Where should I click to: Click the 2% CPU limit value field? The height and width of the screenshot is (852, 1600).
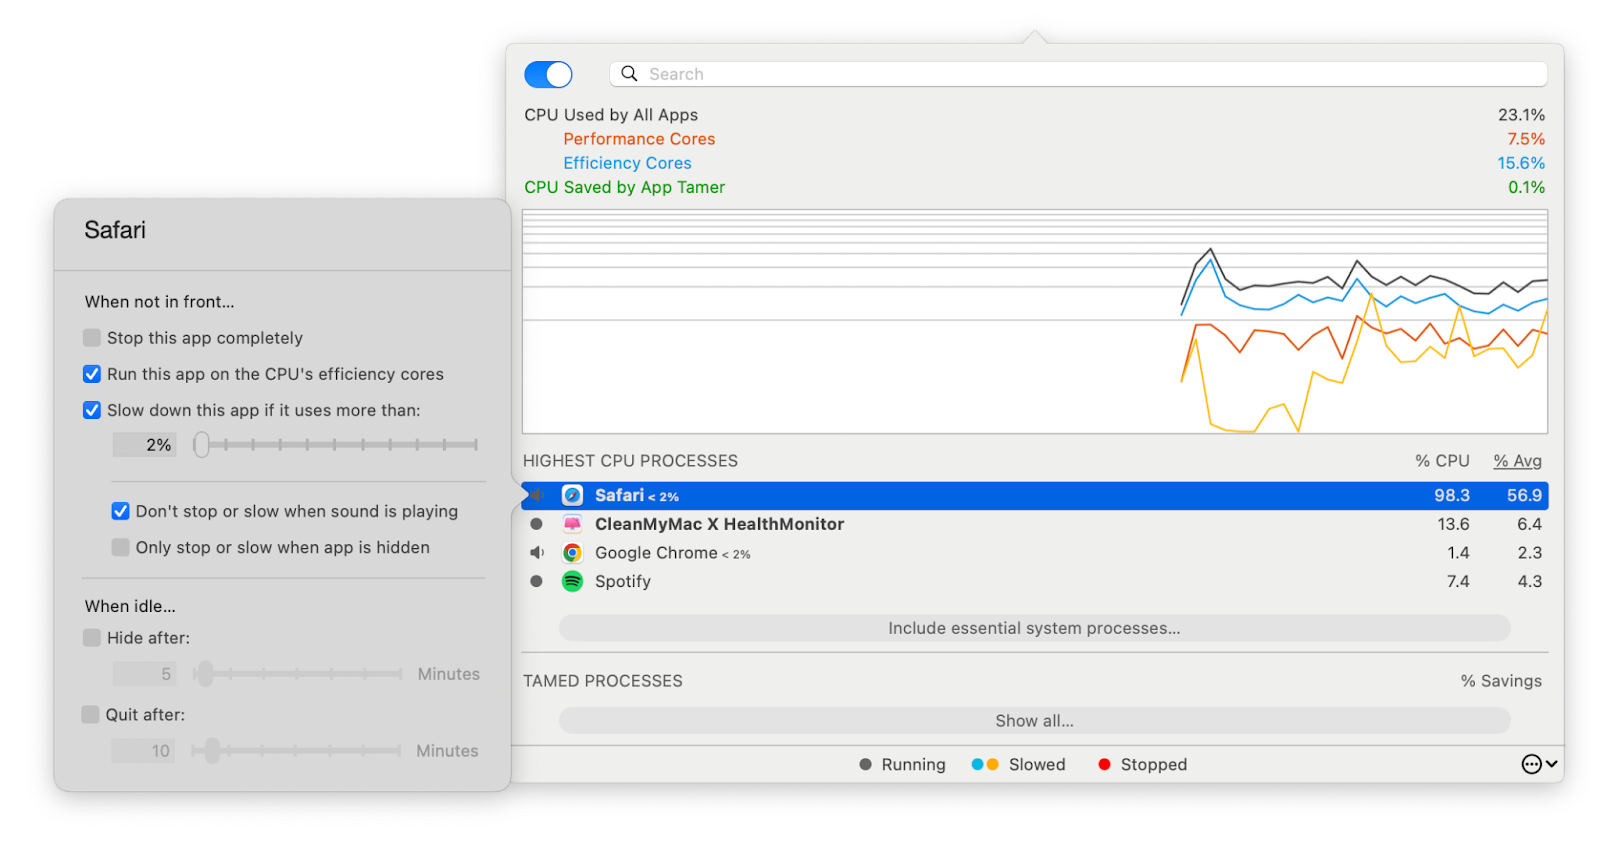144,445
